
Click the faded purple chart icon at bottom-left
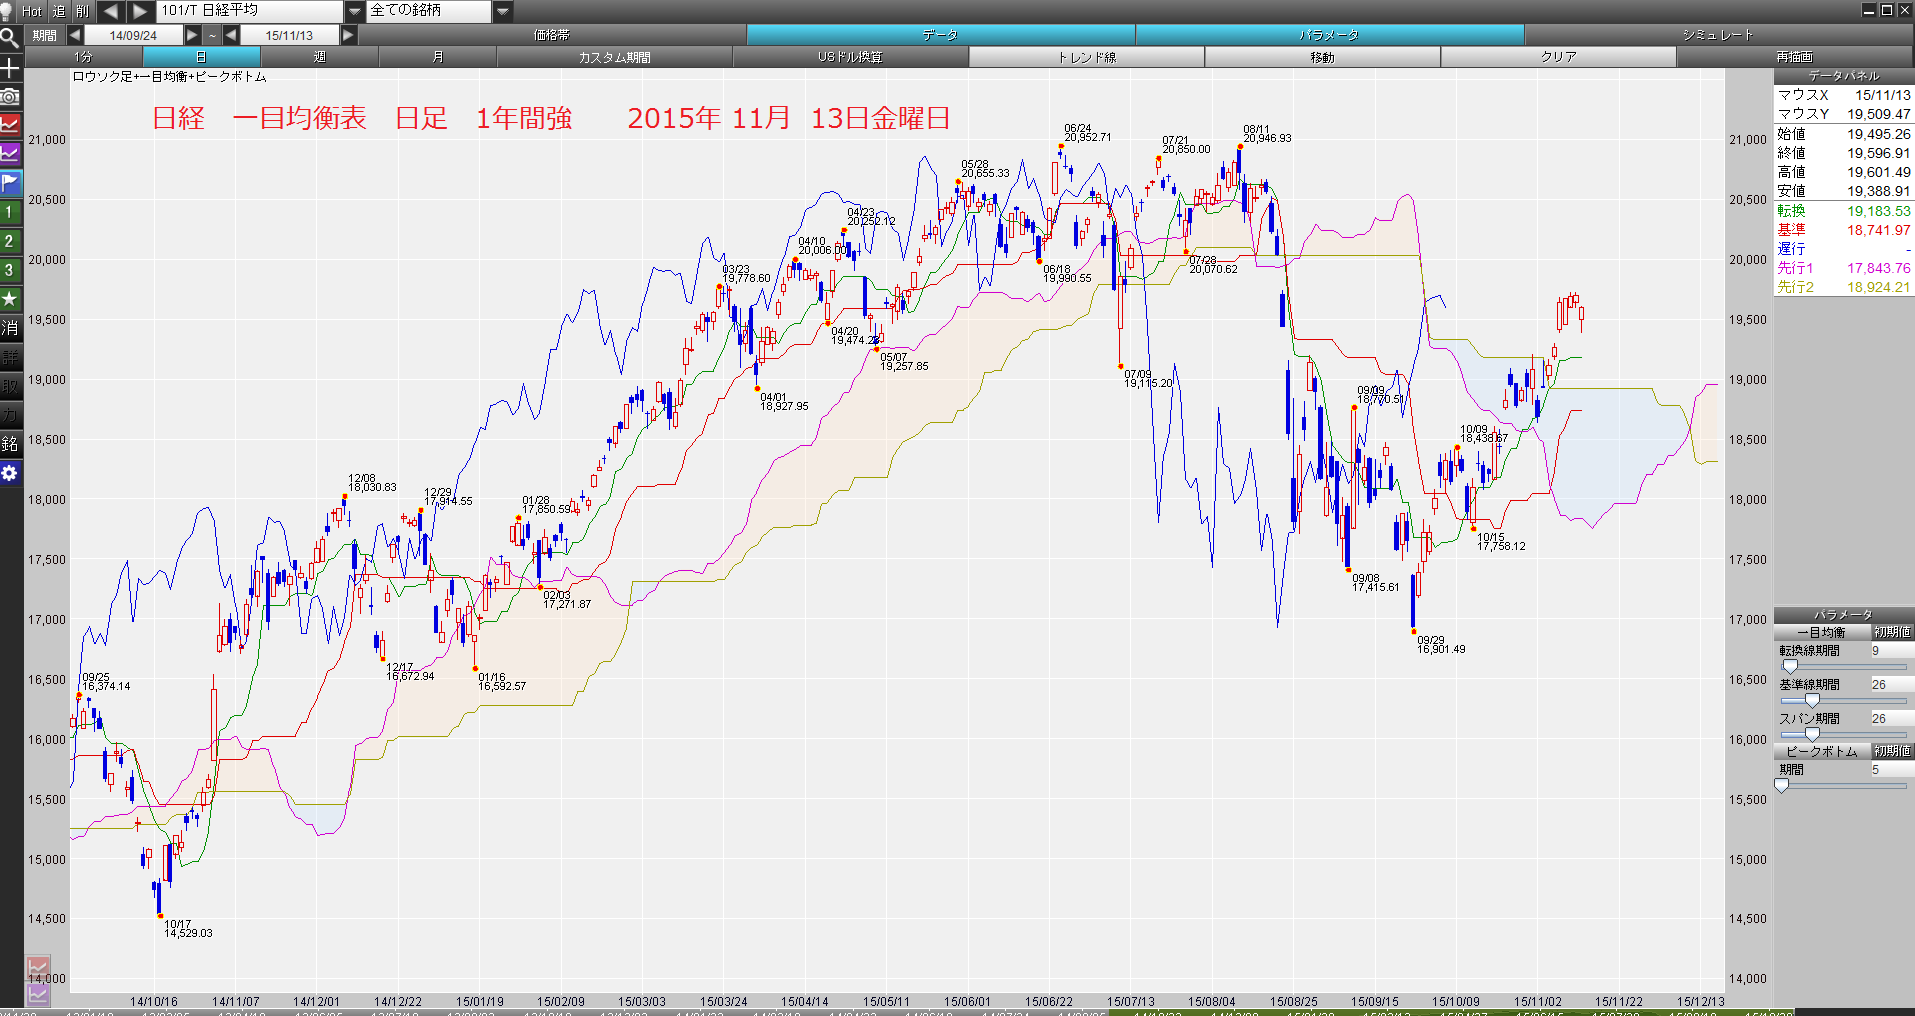point(38,994)
